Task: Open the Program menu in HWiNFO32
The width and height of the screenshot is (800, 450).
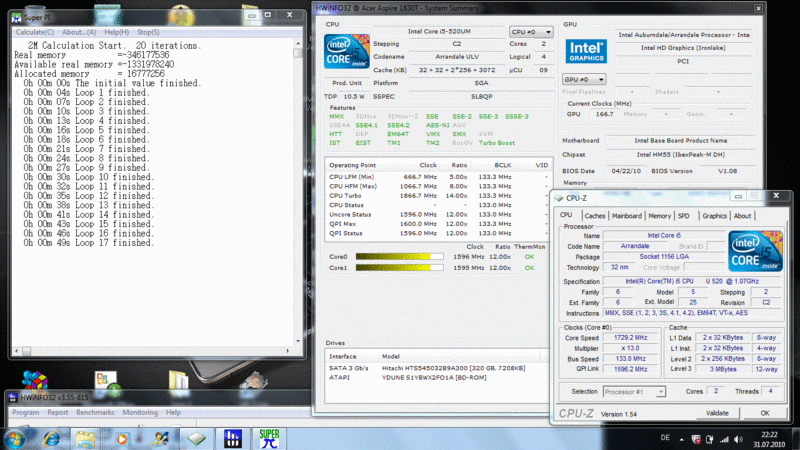Action: [26, 412]
